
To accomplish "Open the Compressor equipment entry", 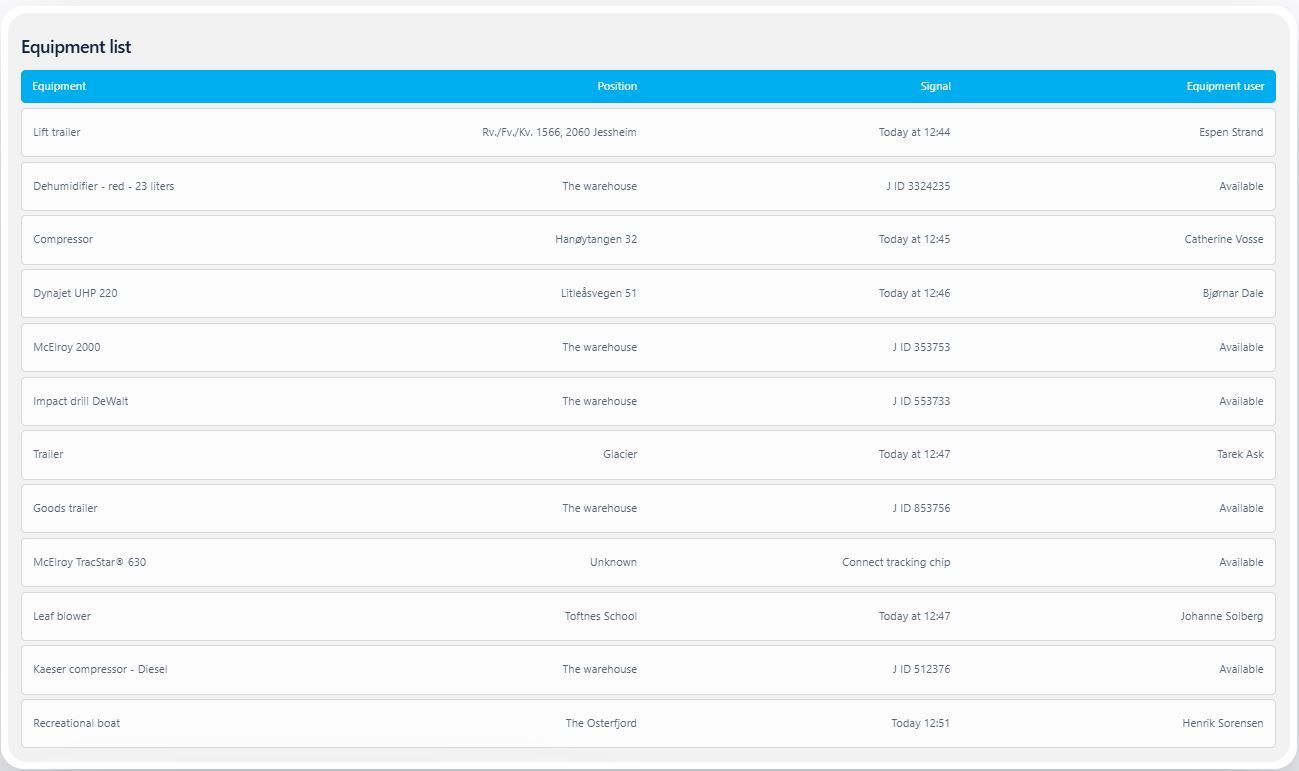I will (63, 239).
